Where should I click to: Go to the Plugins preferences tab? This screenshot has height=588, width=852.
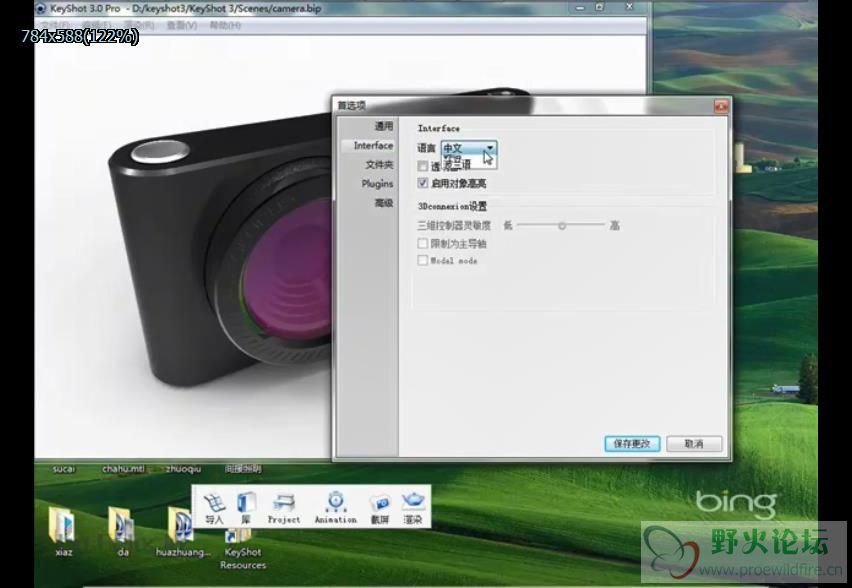[377, 184]
